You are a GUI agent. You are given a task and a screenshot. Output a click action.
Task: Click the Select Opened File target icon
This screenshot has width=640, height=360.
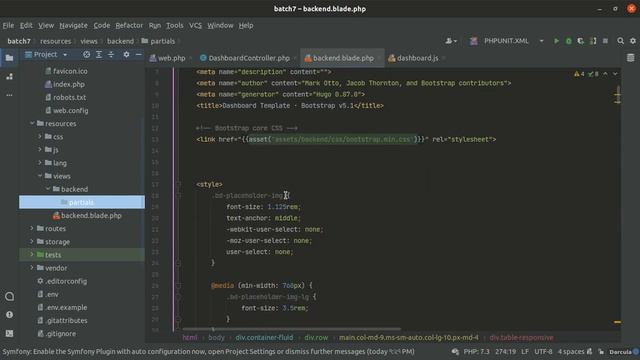tap(87, 54)
